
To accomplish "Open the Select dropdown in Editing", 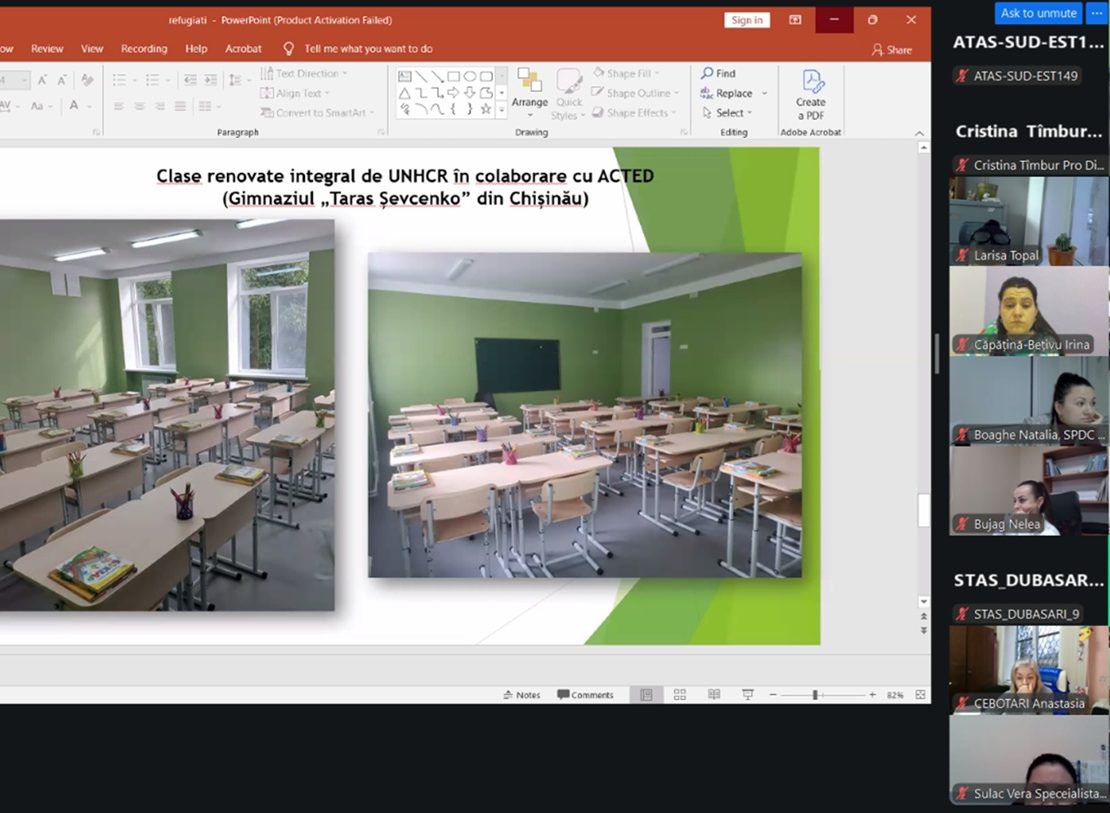I will 729,113.
